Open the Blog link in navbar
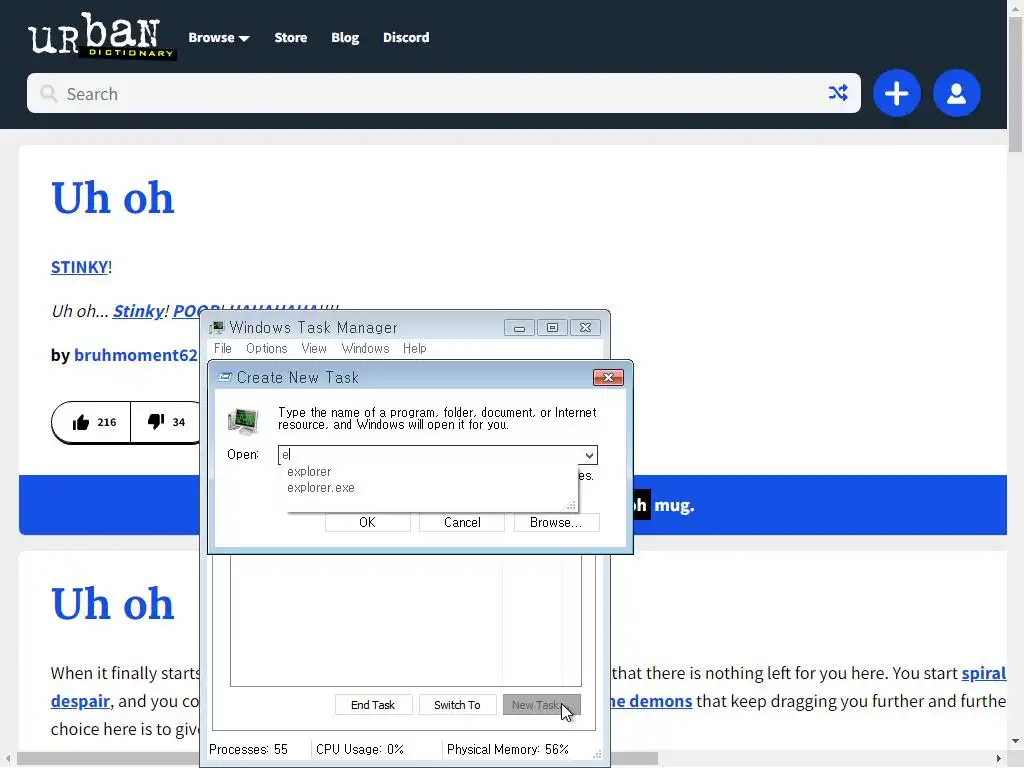The width and height of the screenshot is (1024, 768). [x=345, y=37]
